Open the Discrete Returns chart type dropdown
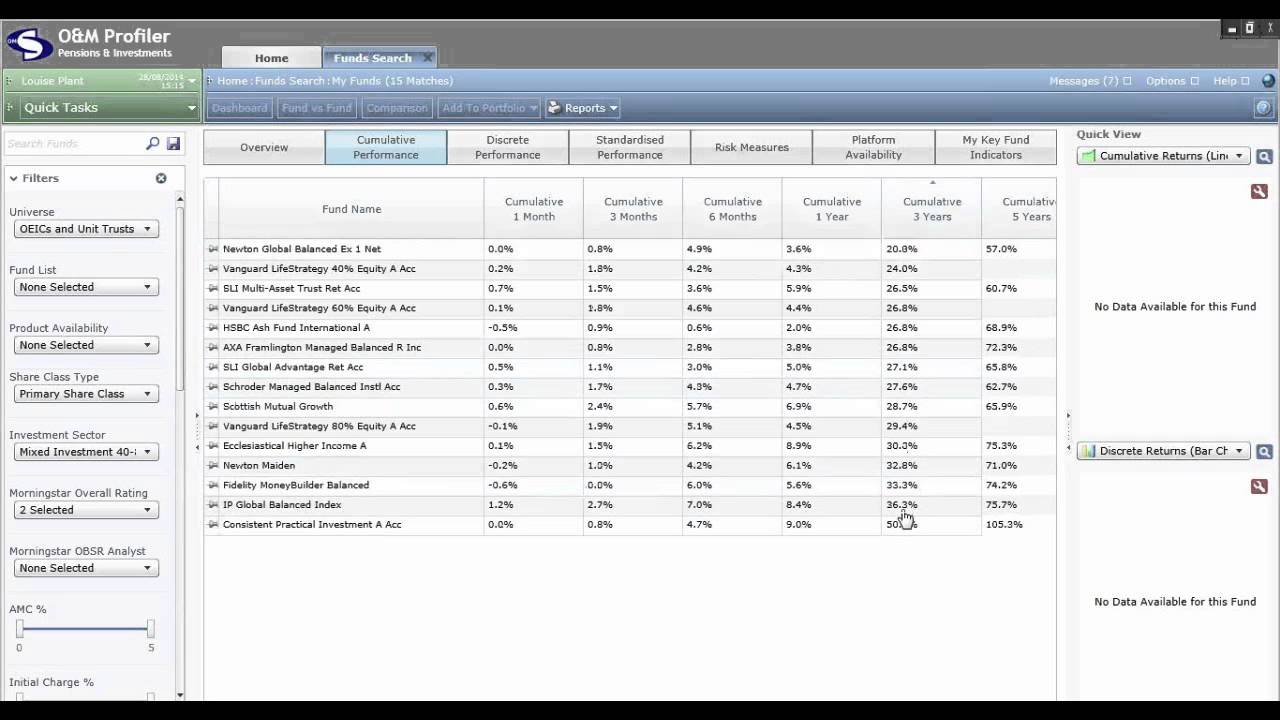Image resolution: width=1280 pixels, height=720 pixels. coord(1163,451)
